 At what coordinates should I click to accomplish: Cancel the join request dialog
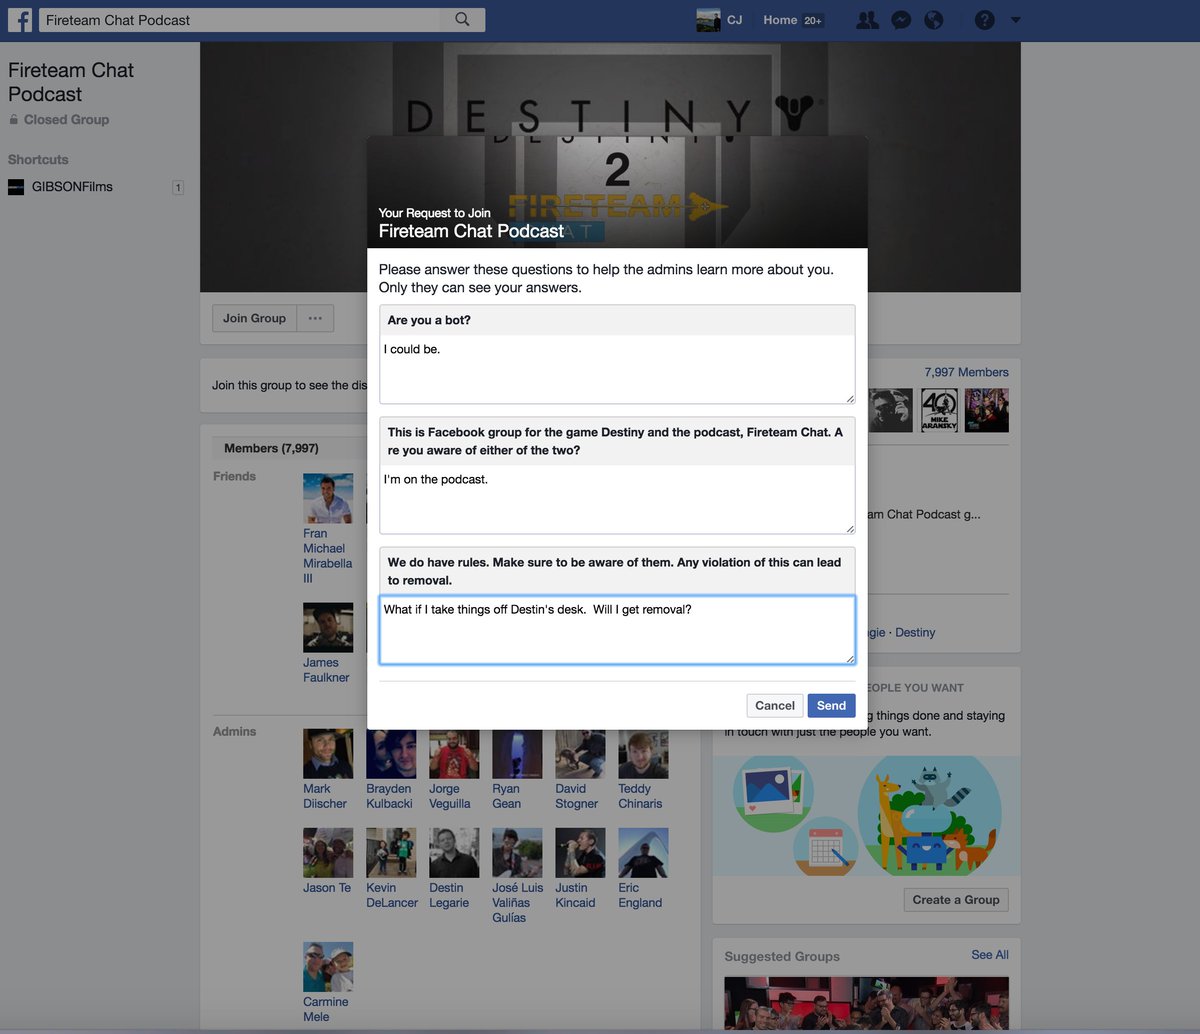coord(774,705)
